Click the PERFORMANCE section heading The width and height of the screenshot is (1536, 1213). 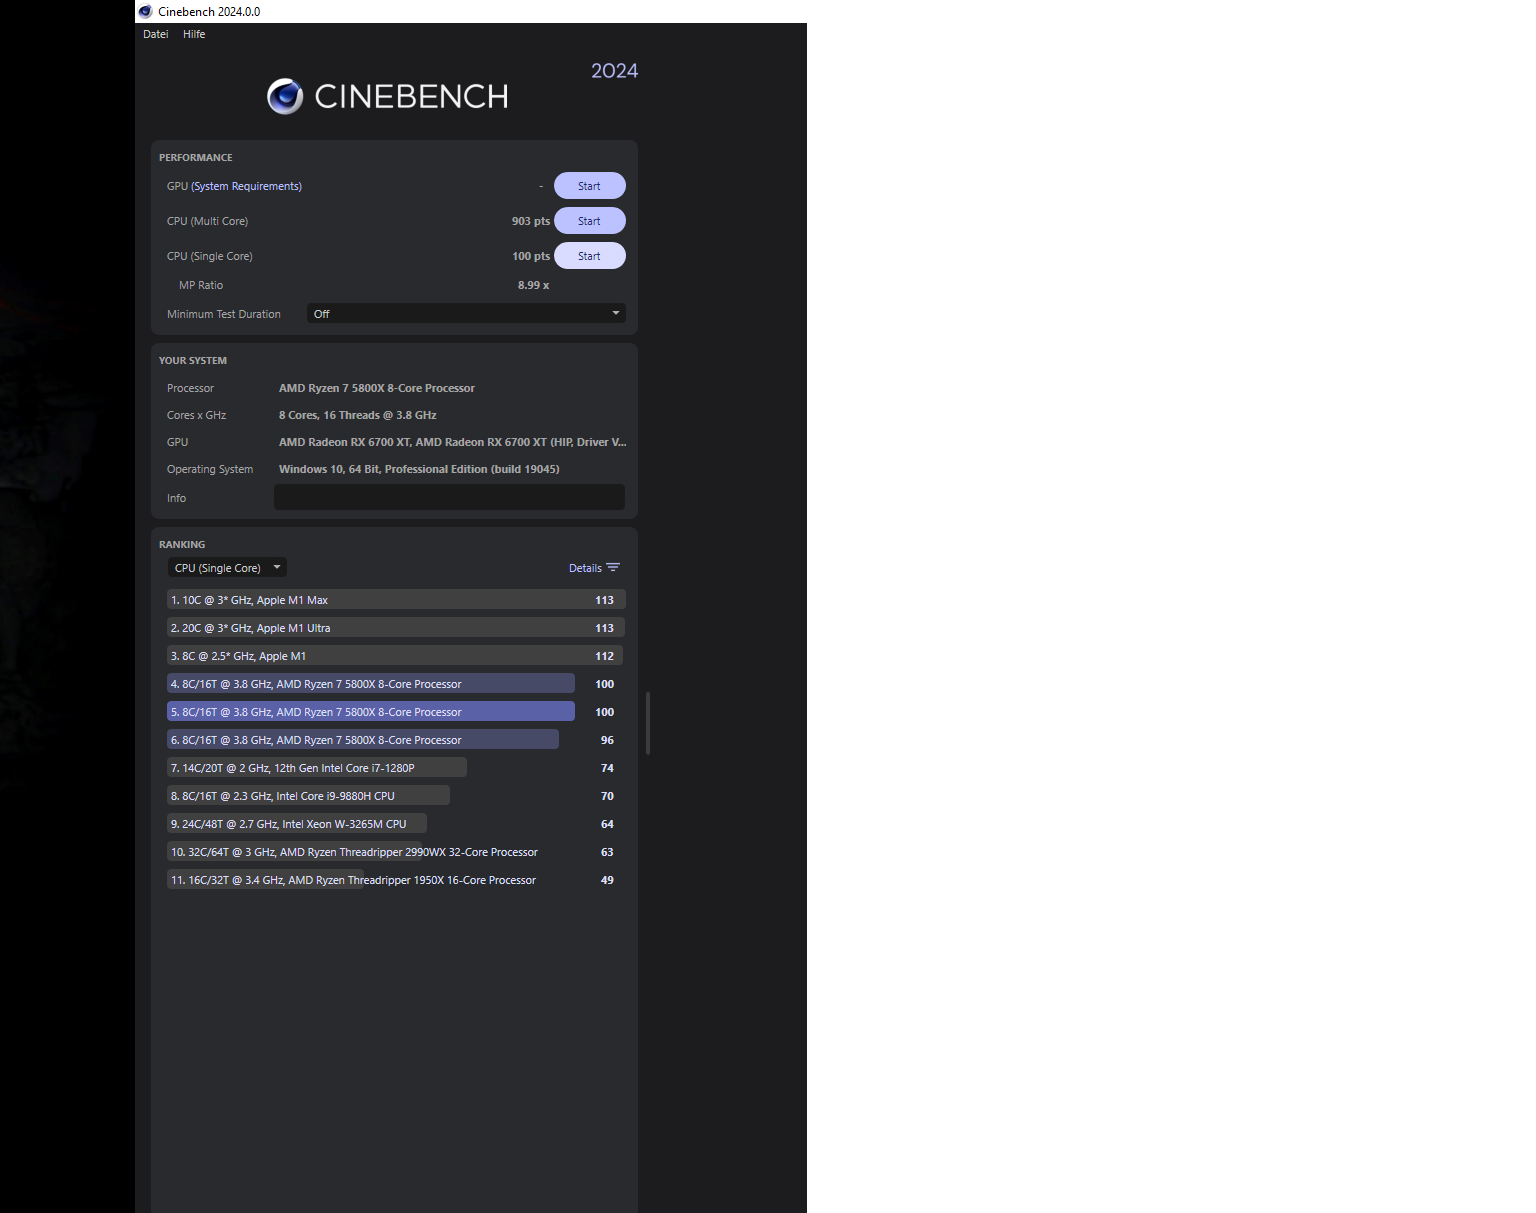point(196,158)
